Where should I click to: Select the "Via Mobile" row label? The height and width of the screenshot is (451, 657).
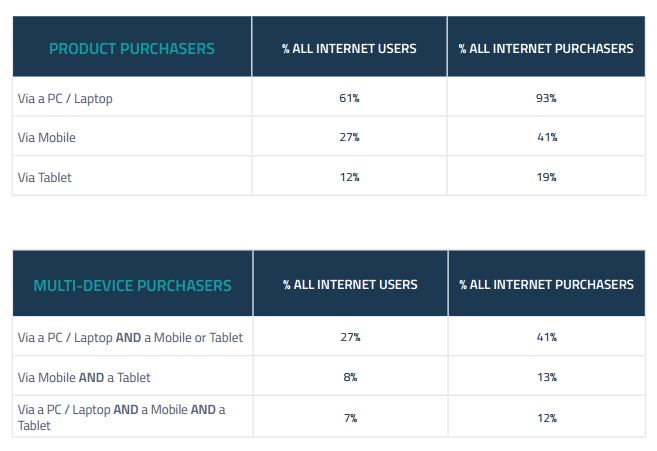point(46,138)
